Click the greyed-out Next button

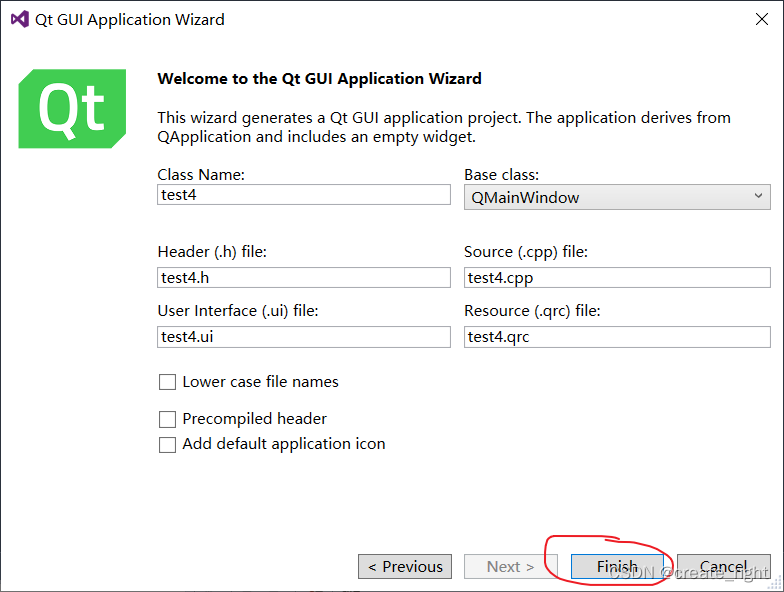pyautogui.click(x=510, y=566)
